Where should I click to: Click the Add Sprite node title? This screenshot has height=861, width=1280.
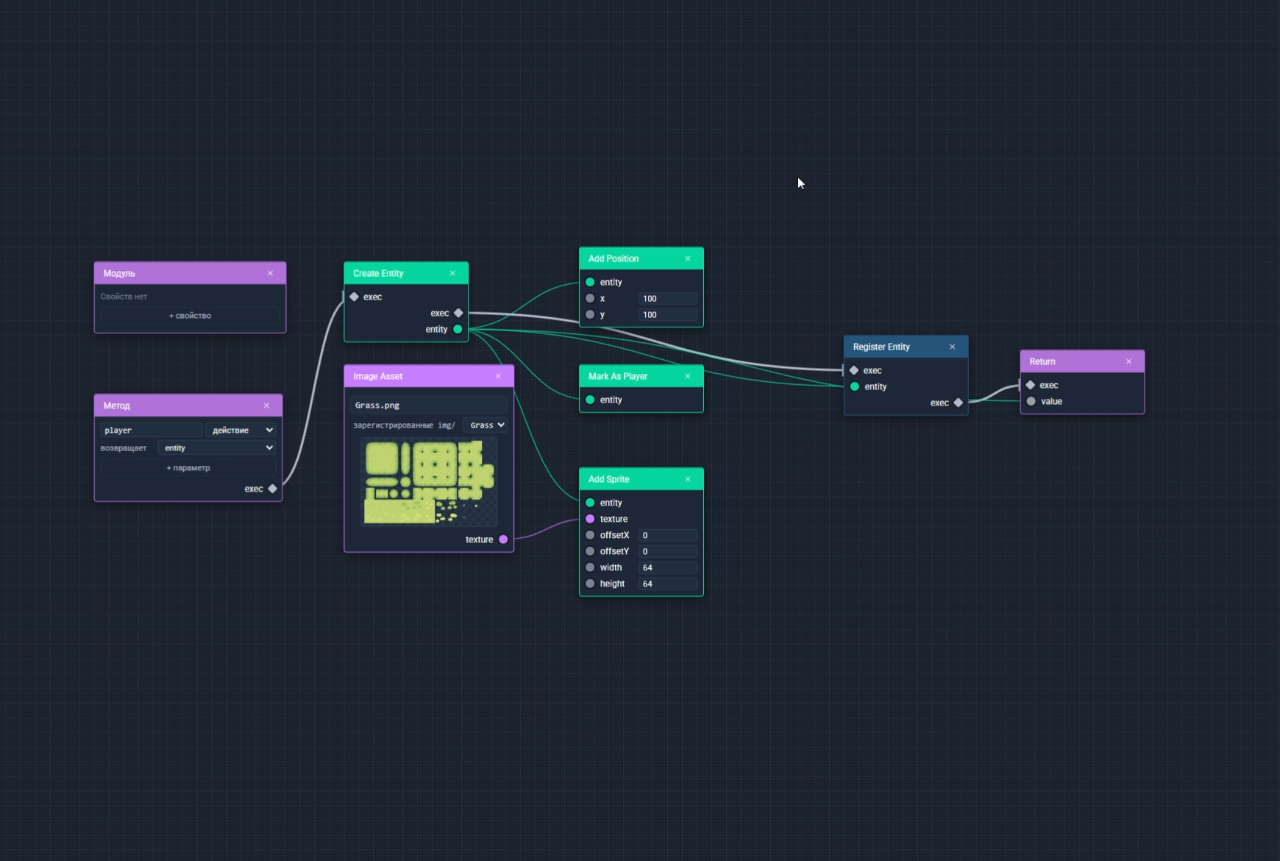tap(609, 479)
